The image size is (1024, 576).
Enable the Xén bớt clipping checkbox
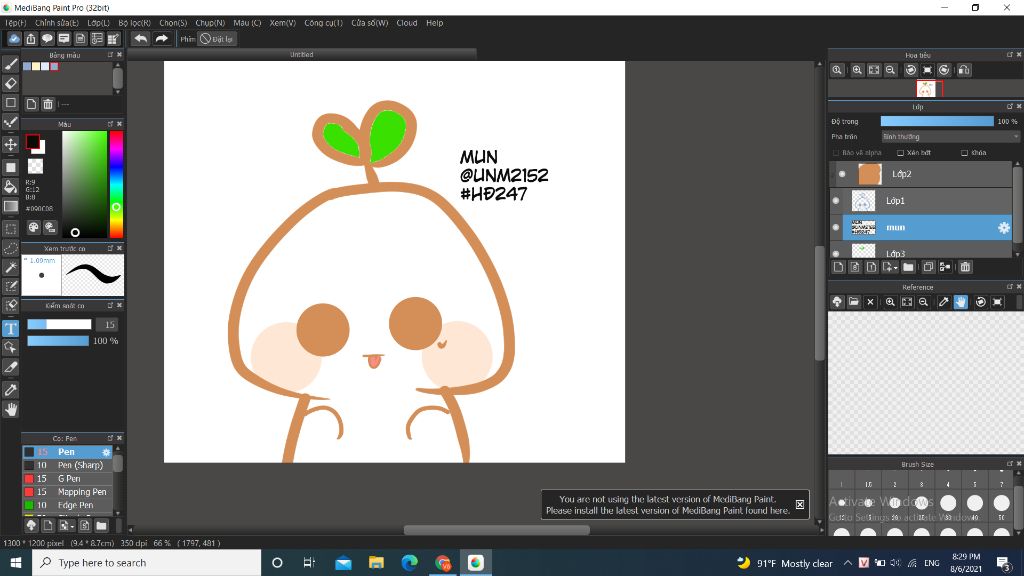900,153
